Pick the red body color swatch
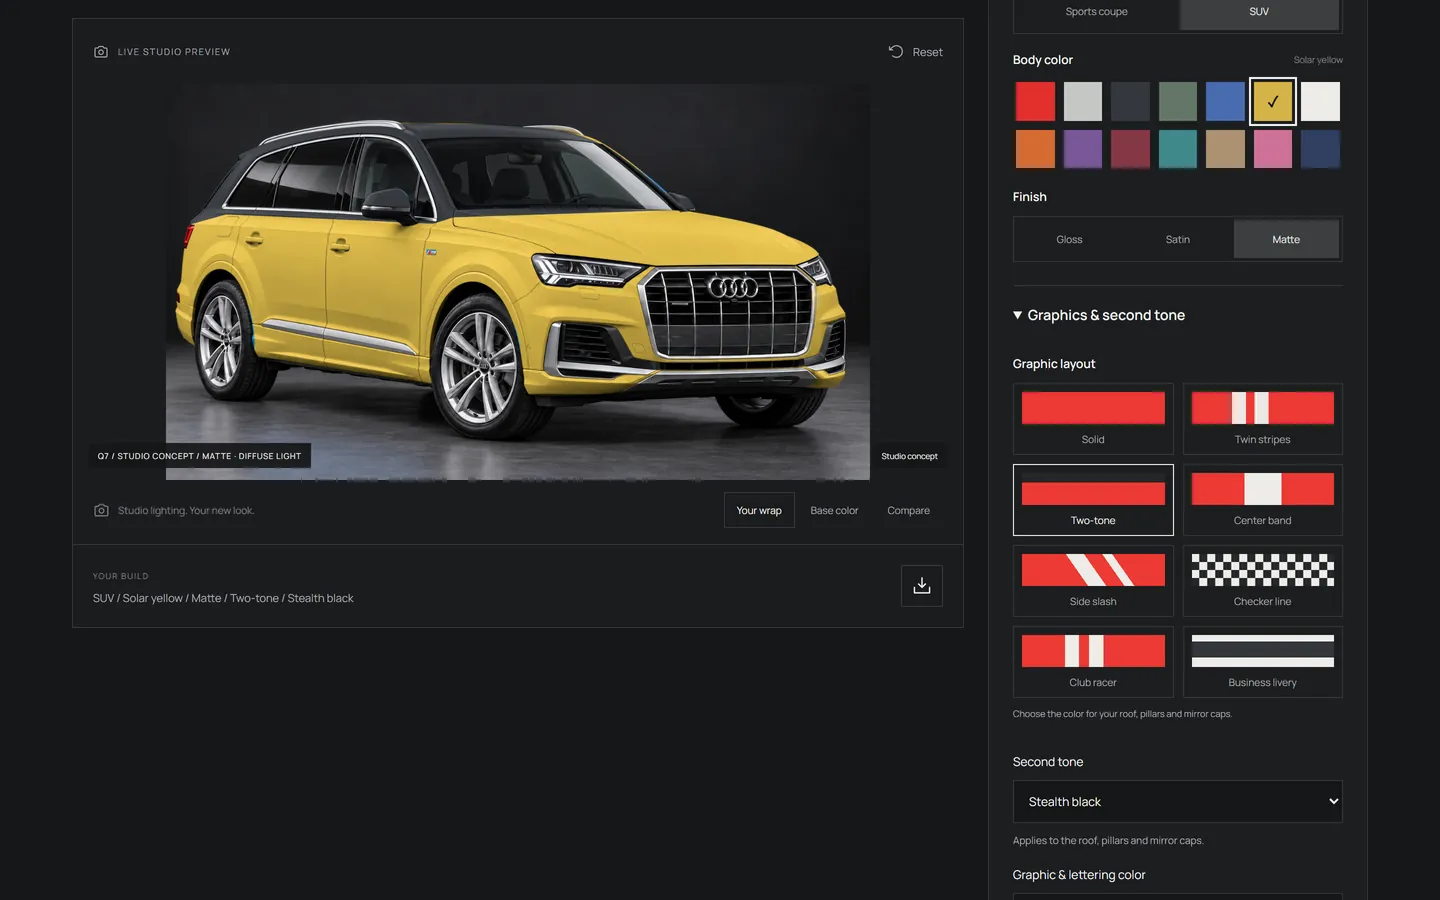 pyautogui.click(x=1035, y=101)
